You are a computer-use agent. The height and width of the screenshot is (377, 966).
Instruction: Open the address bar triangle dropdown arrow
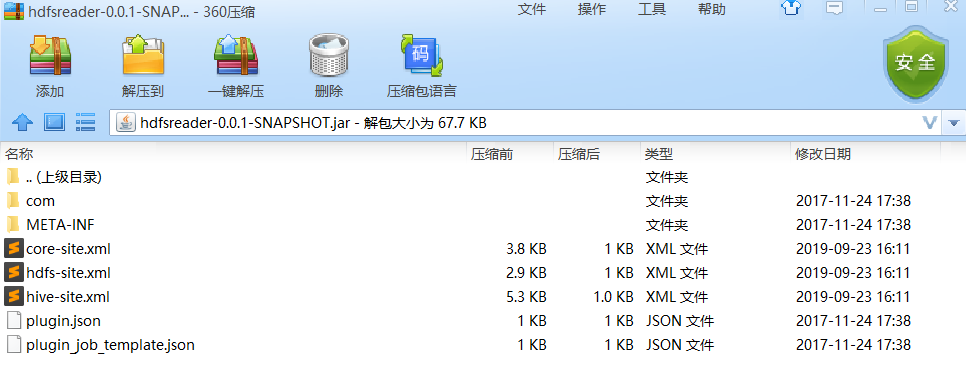tap(954, 123)
